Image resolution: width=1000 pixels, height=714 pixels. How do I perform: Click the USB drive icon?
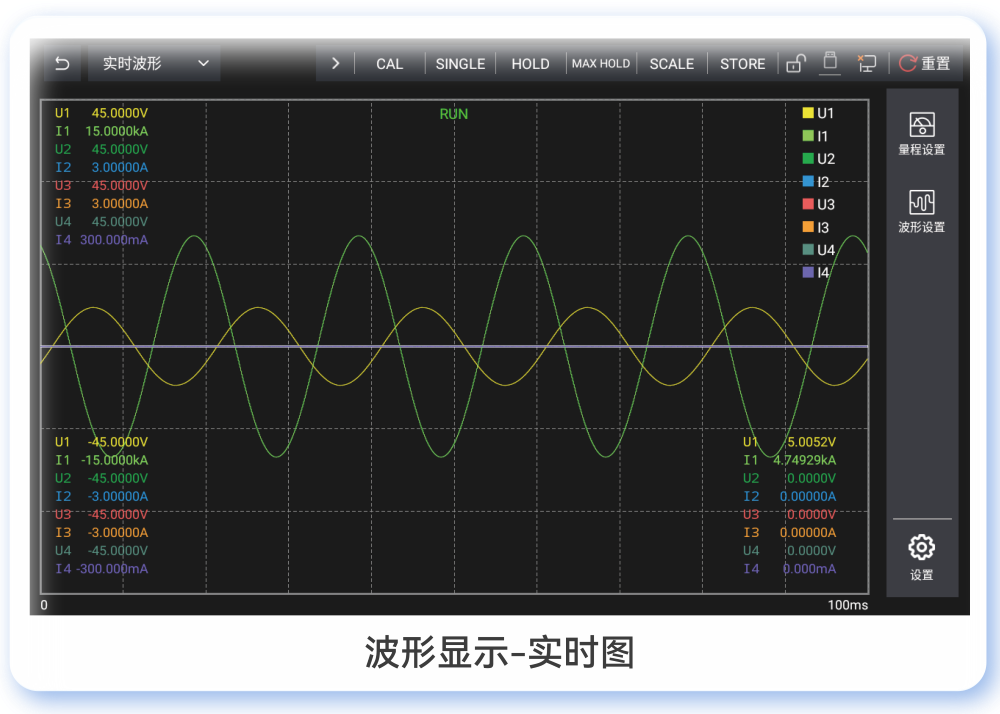click(x=829, y=63)
